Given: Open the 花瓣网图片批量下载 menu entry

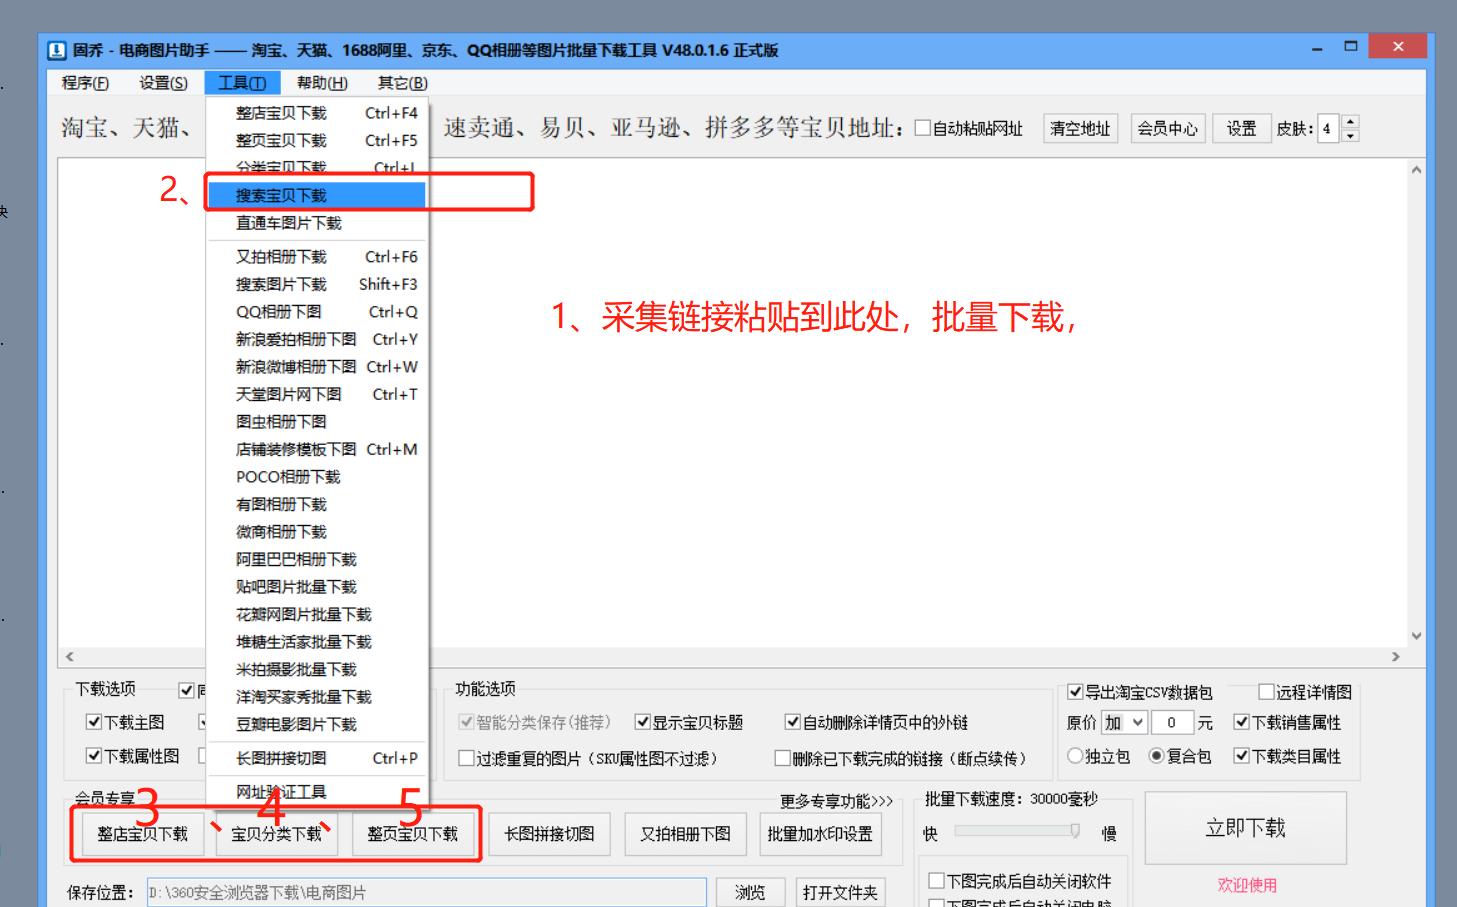Looking at the screenshot, I should (x=303, y=613).
